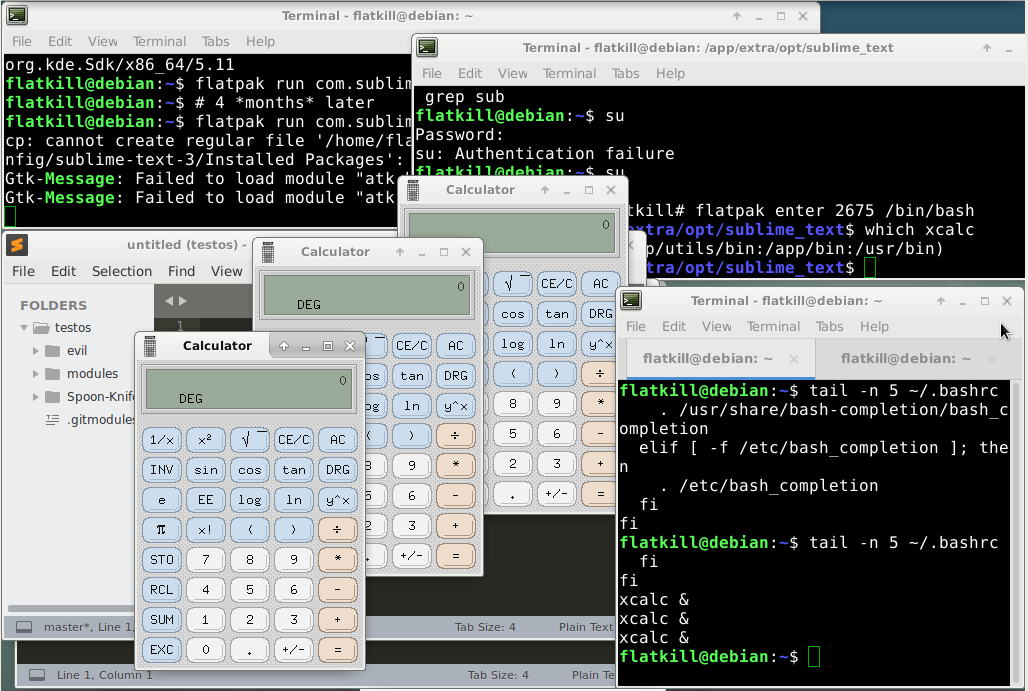Image resolution: width=1028 pixels, height=691 pixels.
Task: Click the AC key in front Calculator
Action: 337,439
